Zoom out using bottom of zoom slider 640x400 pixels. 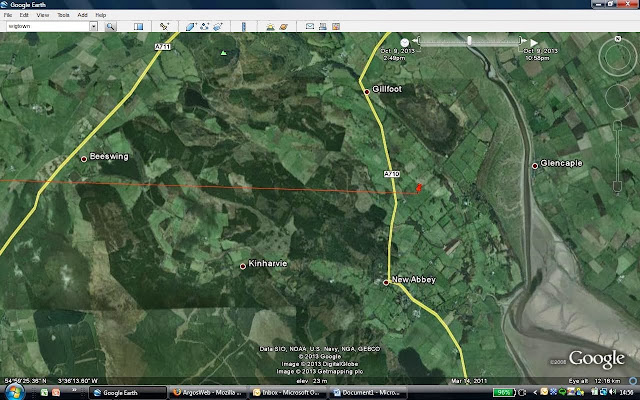(x=617, y=187)
